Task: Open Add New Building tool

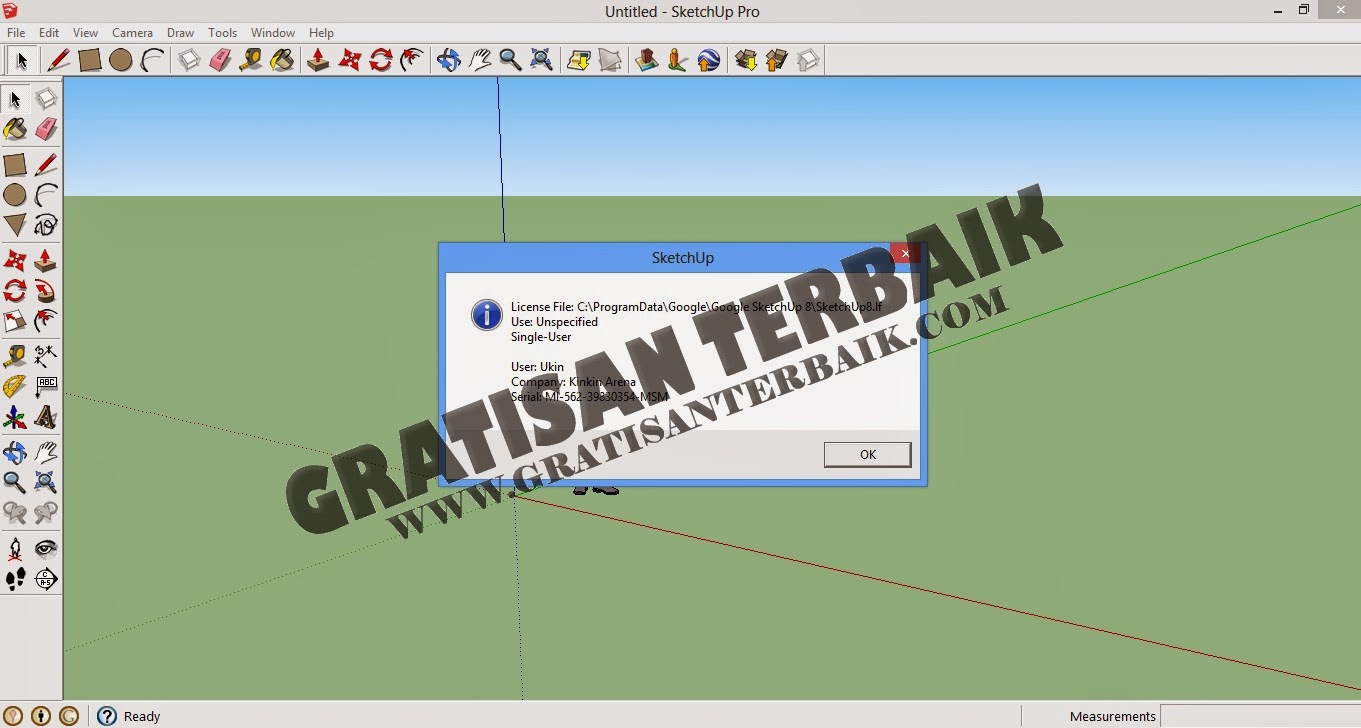Action: click(646, 61)
